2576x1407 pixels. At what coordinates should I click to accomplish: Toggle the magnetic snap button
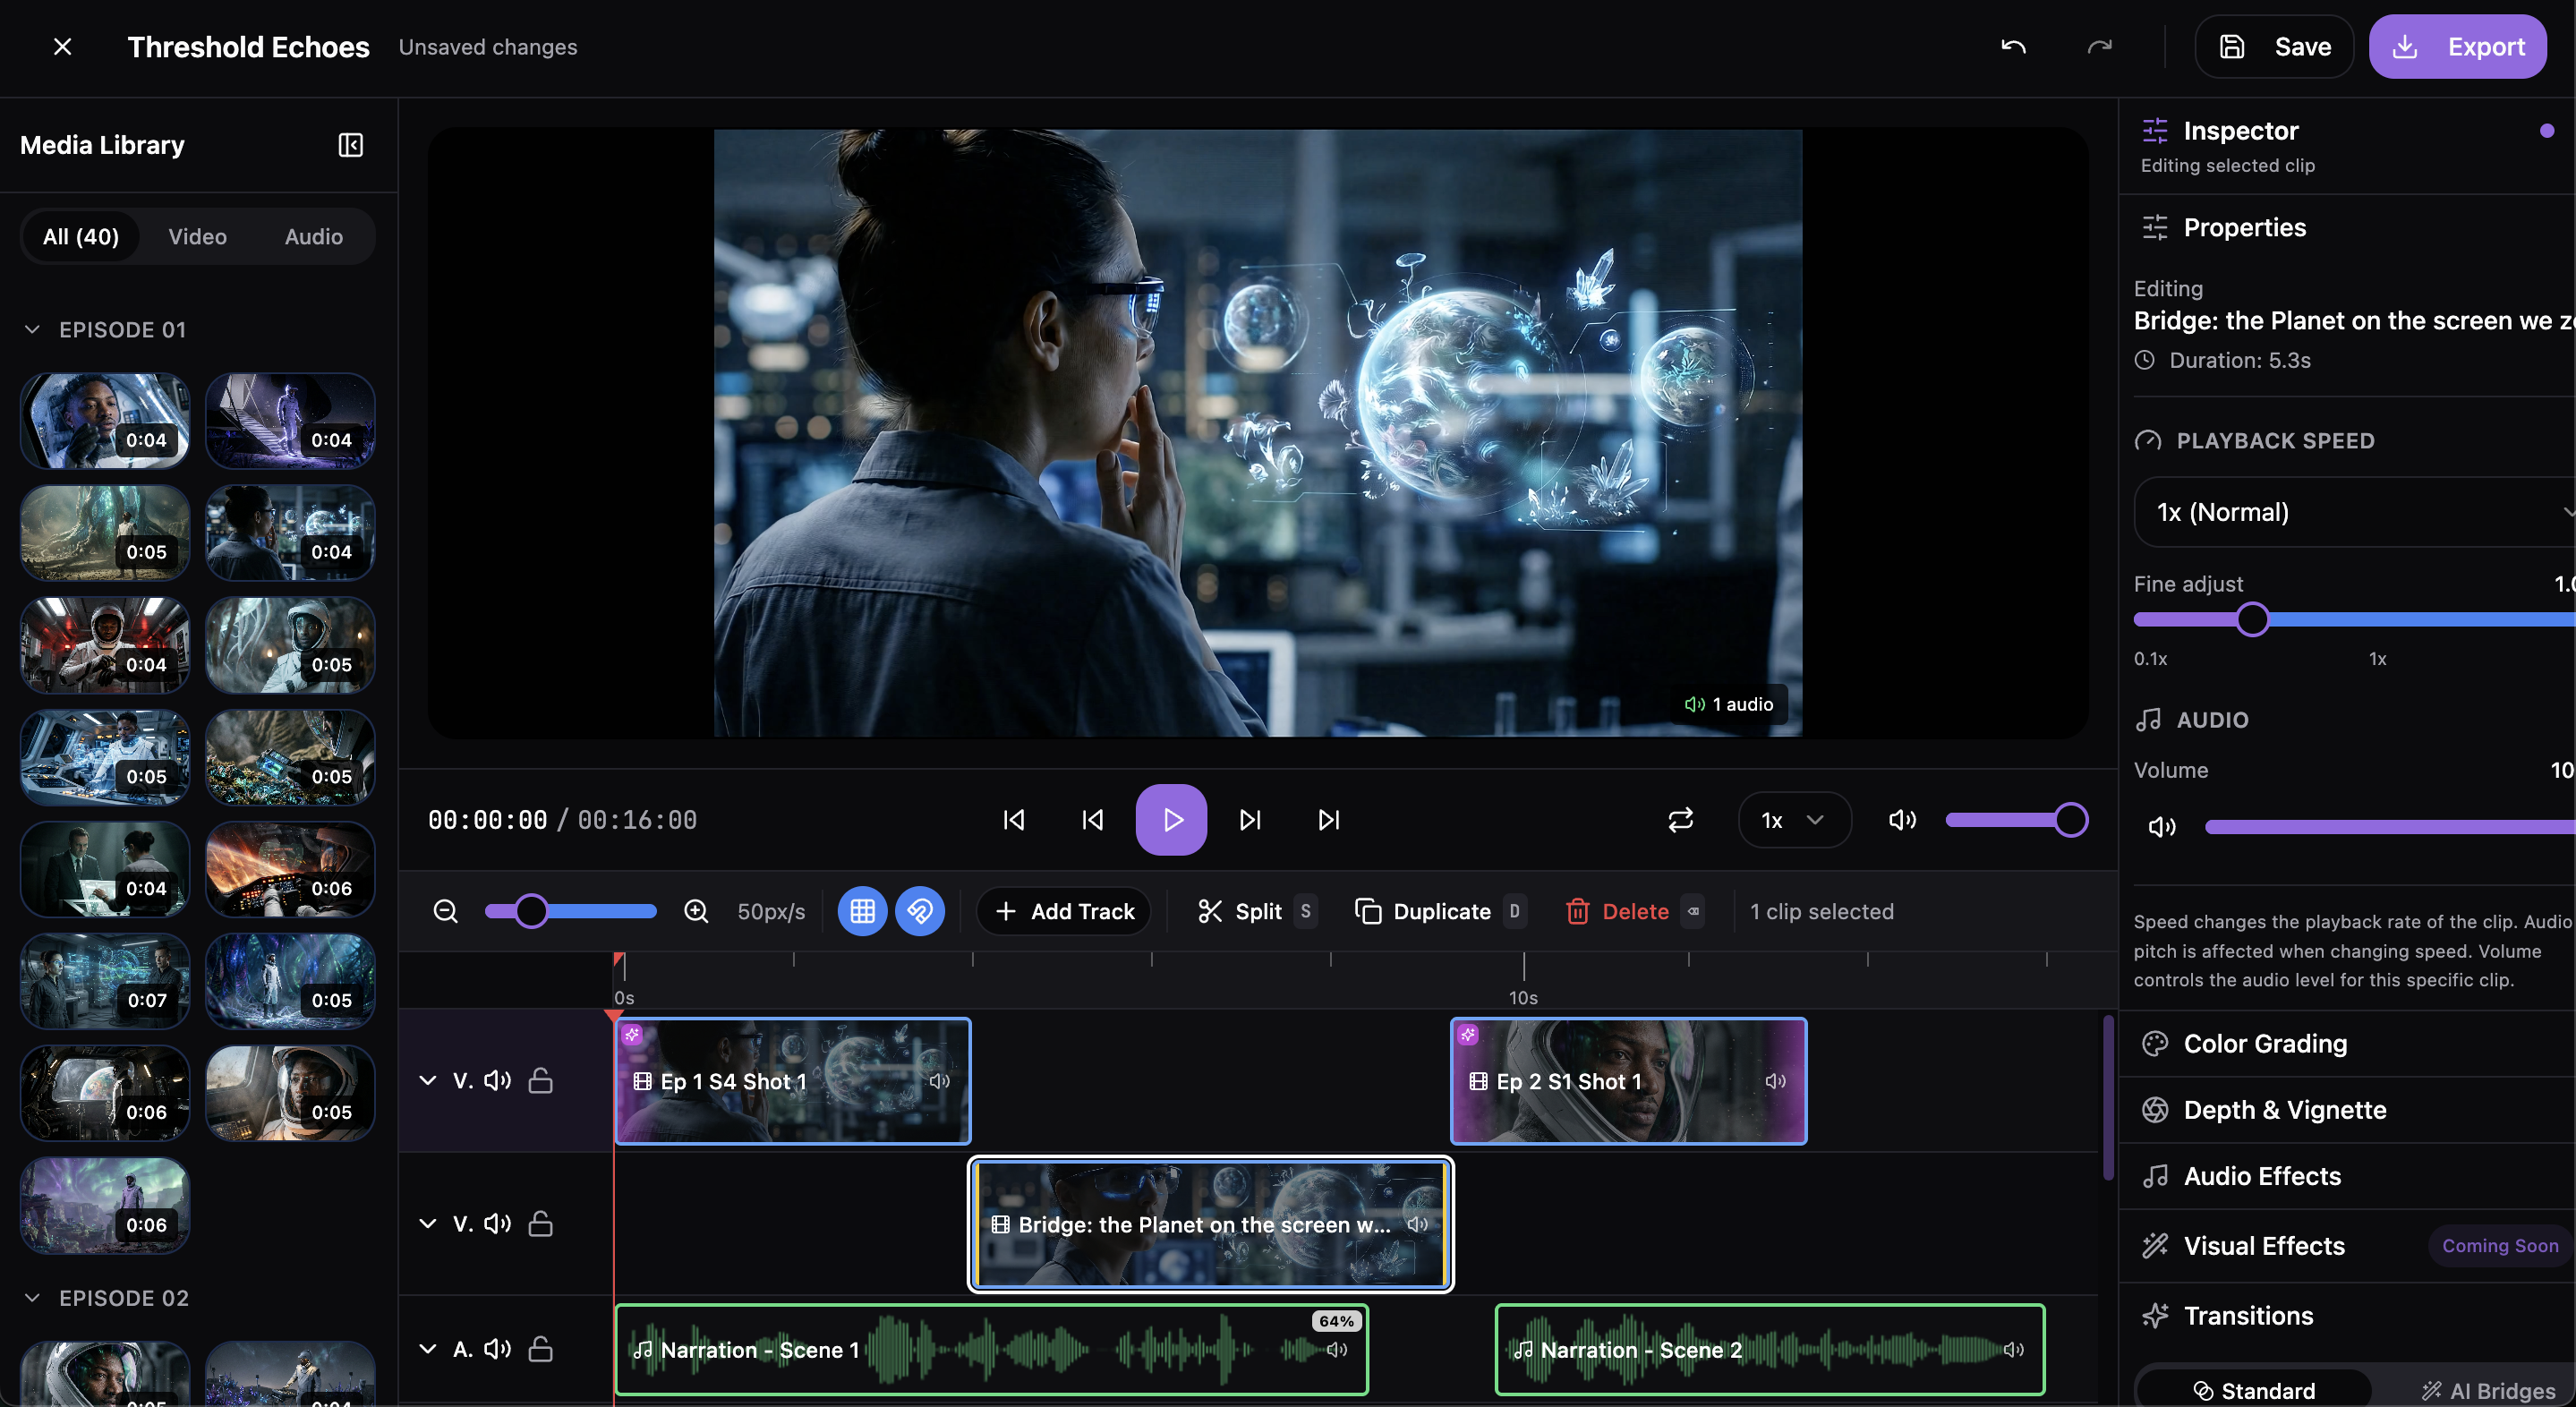[919, 911]
